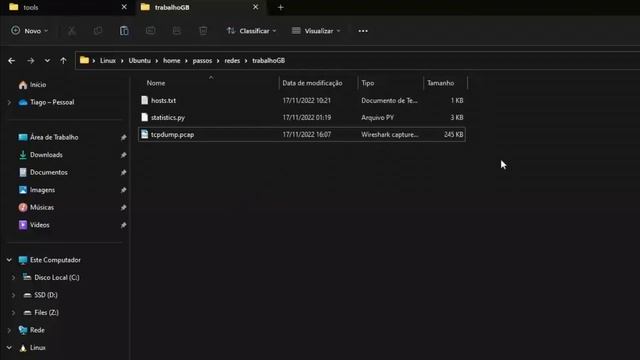Select the tcpdump.pcap file
The width and height of the screenshot is (640, 360).
[x=302, y=135]
